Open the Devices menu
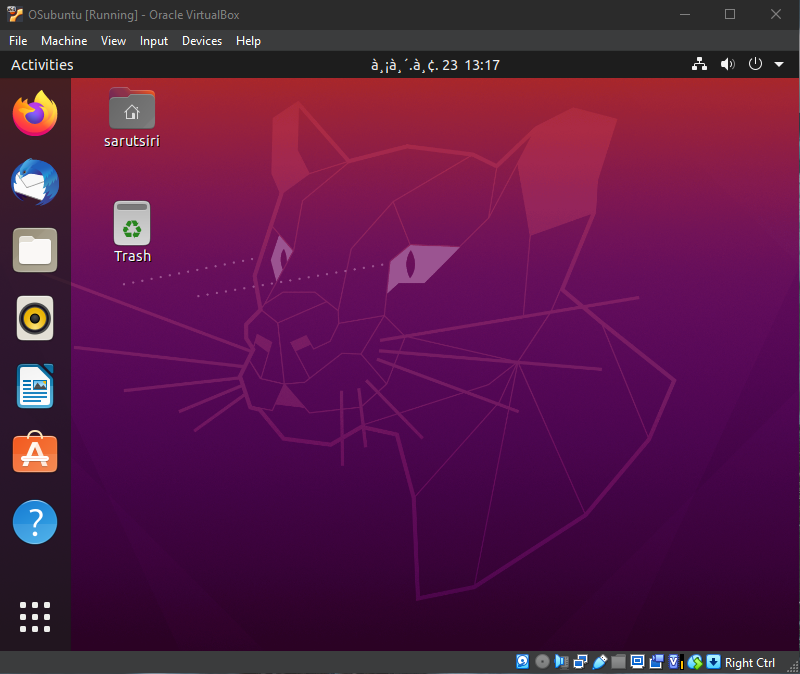 [202, 41]
